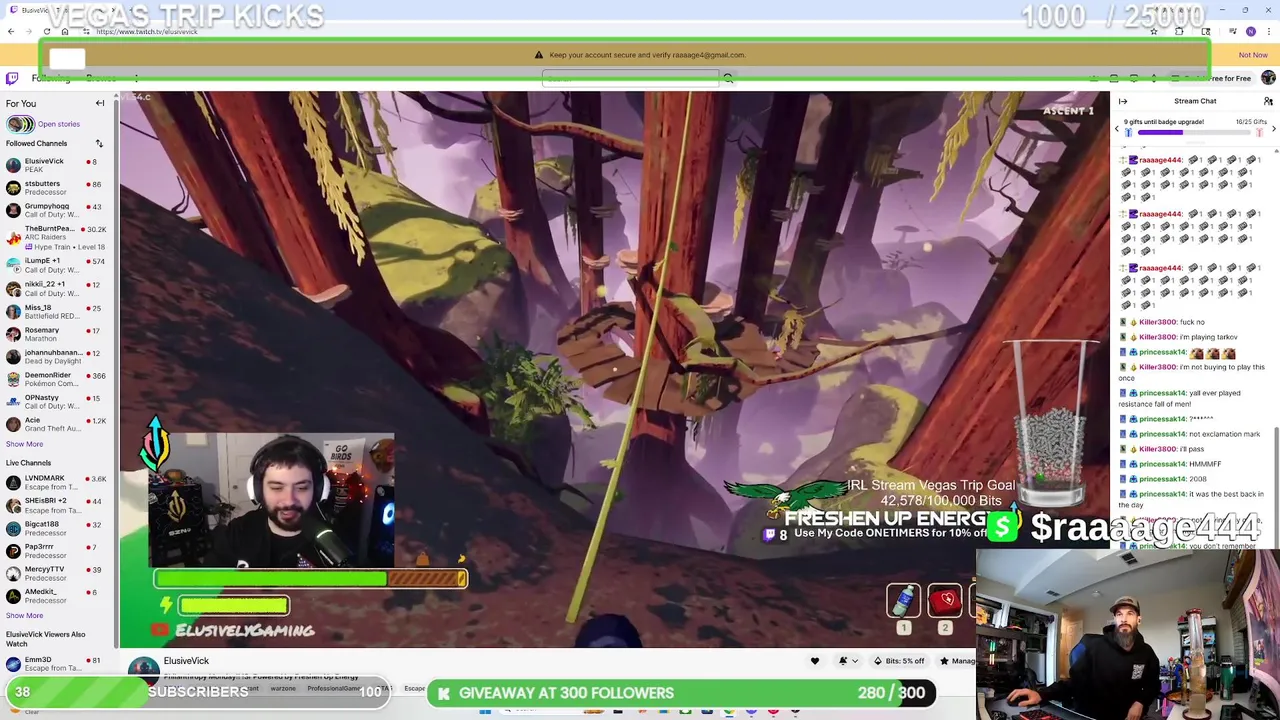Open Emm3D recommended channel
Screen dimensions: 1280x720
pyautogui.click(x=56, y=664)
